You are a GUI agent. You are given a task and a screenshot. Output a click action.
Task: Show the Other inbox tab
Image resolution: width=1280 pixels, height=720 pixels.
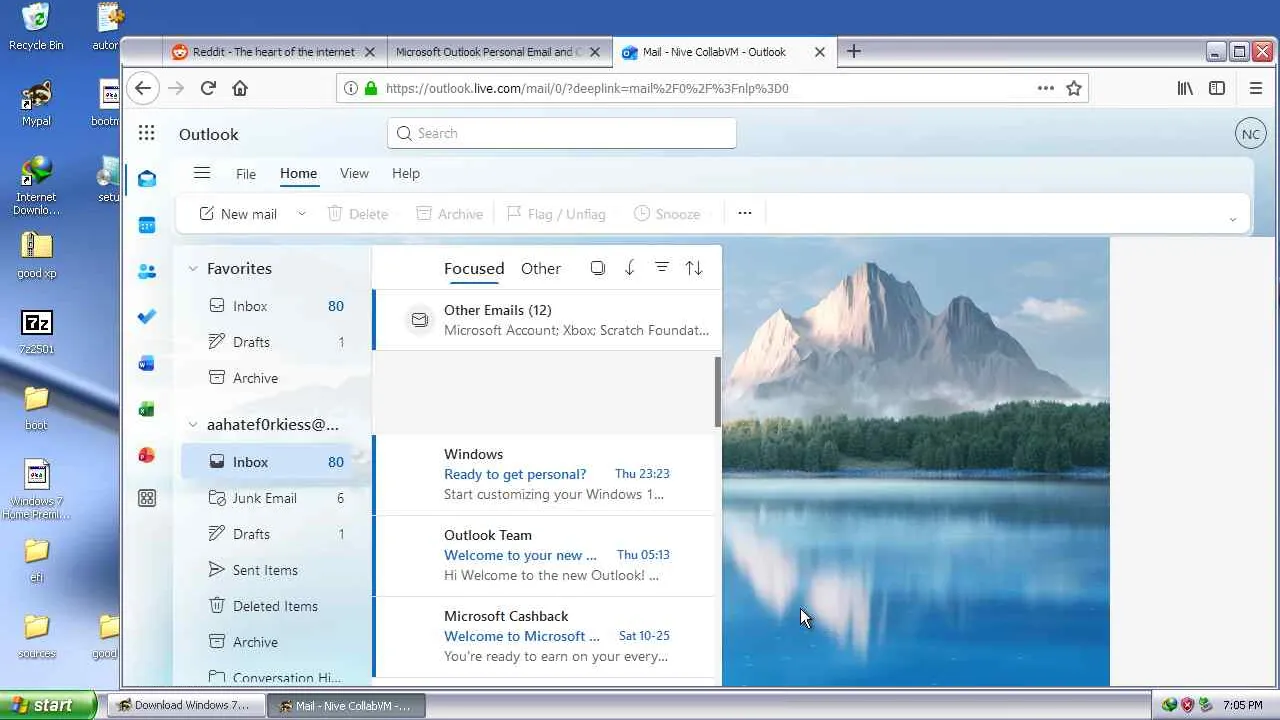click(x=541, y=268)
